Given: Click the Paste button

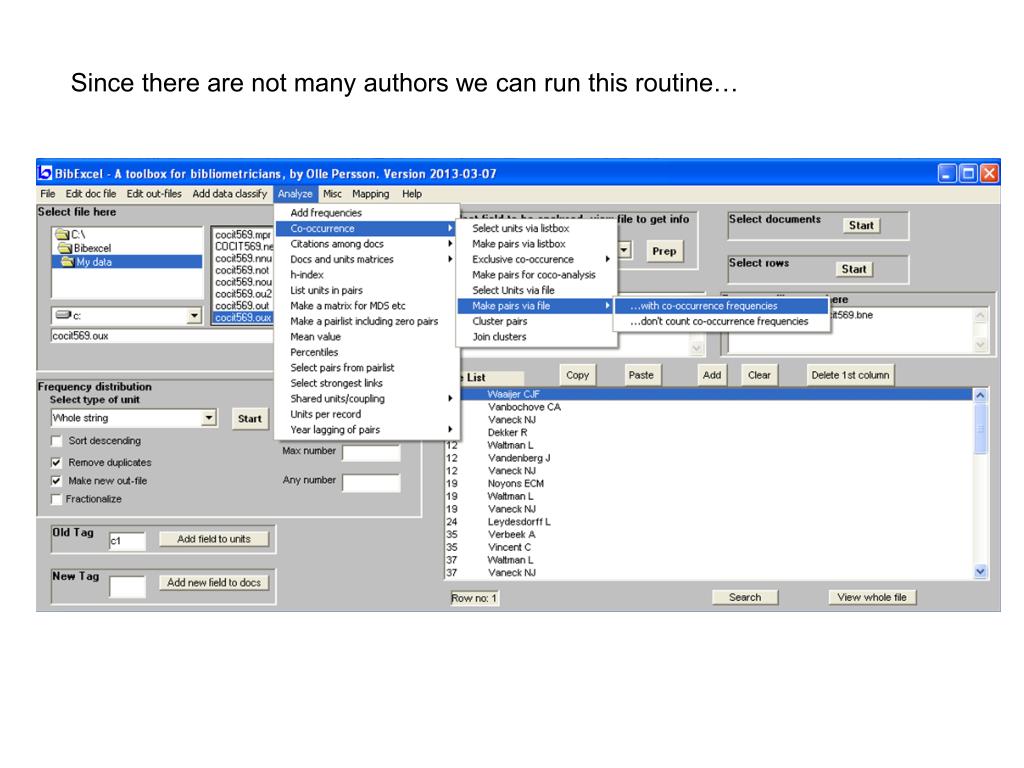Looking at the screenshot, I should pyautogui.click(x=641, y=375).
